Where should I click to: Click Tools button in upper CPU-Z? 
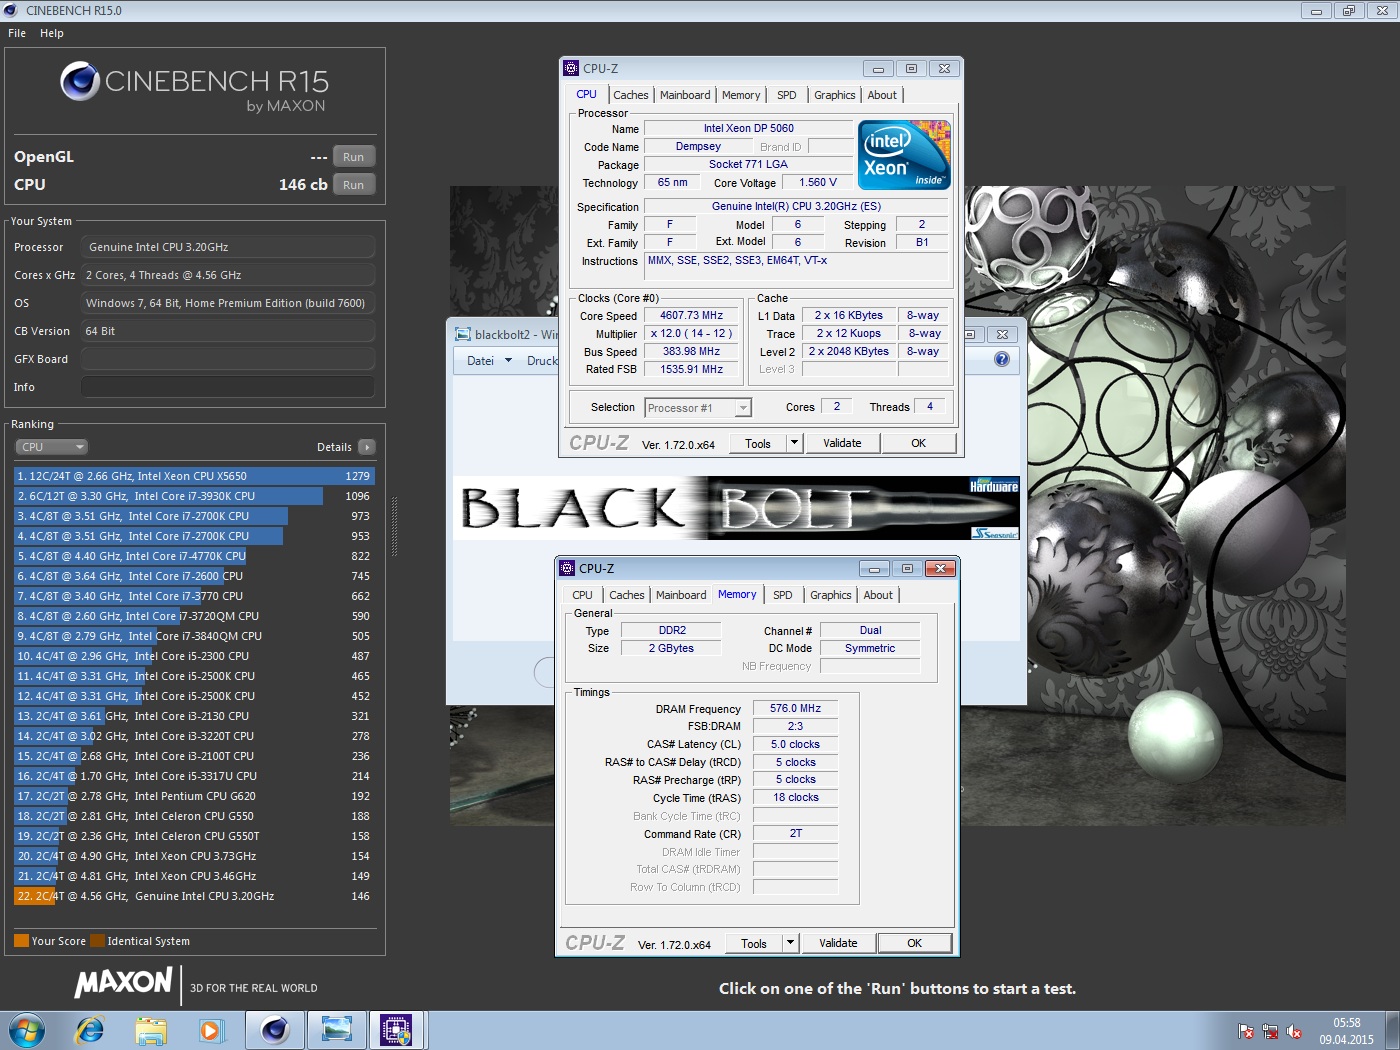coord(758,443)
